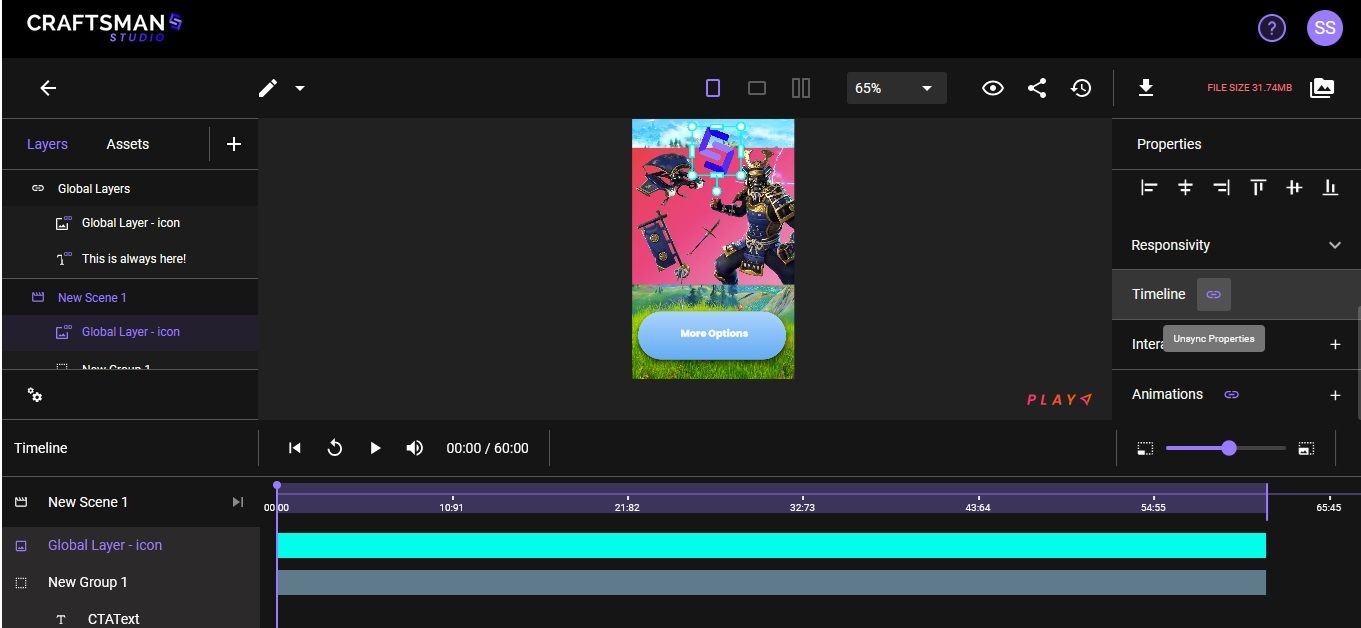The height and width of the screenshot is (628, 1361).
Task: Select New Group 1 timeline row
Action: pos(130,582)
